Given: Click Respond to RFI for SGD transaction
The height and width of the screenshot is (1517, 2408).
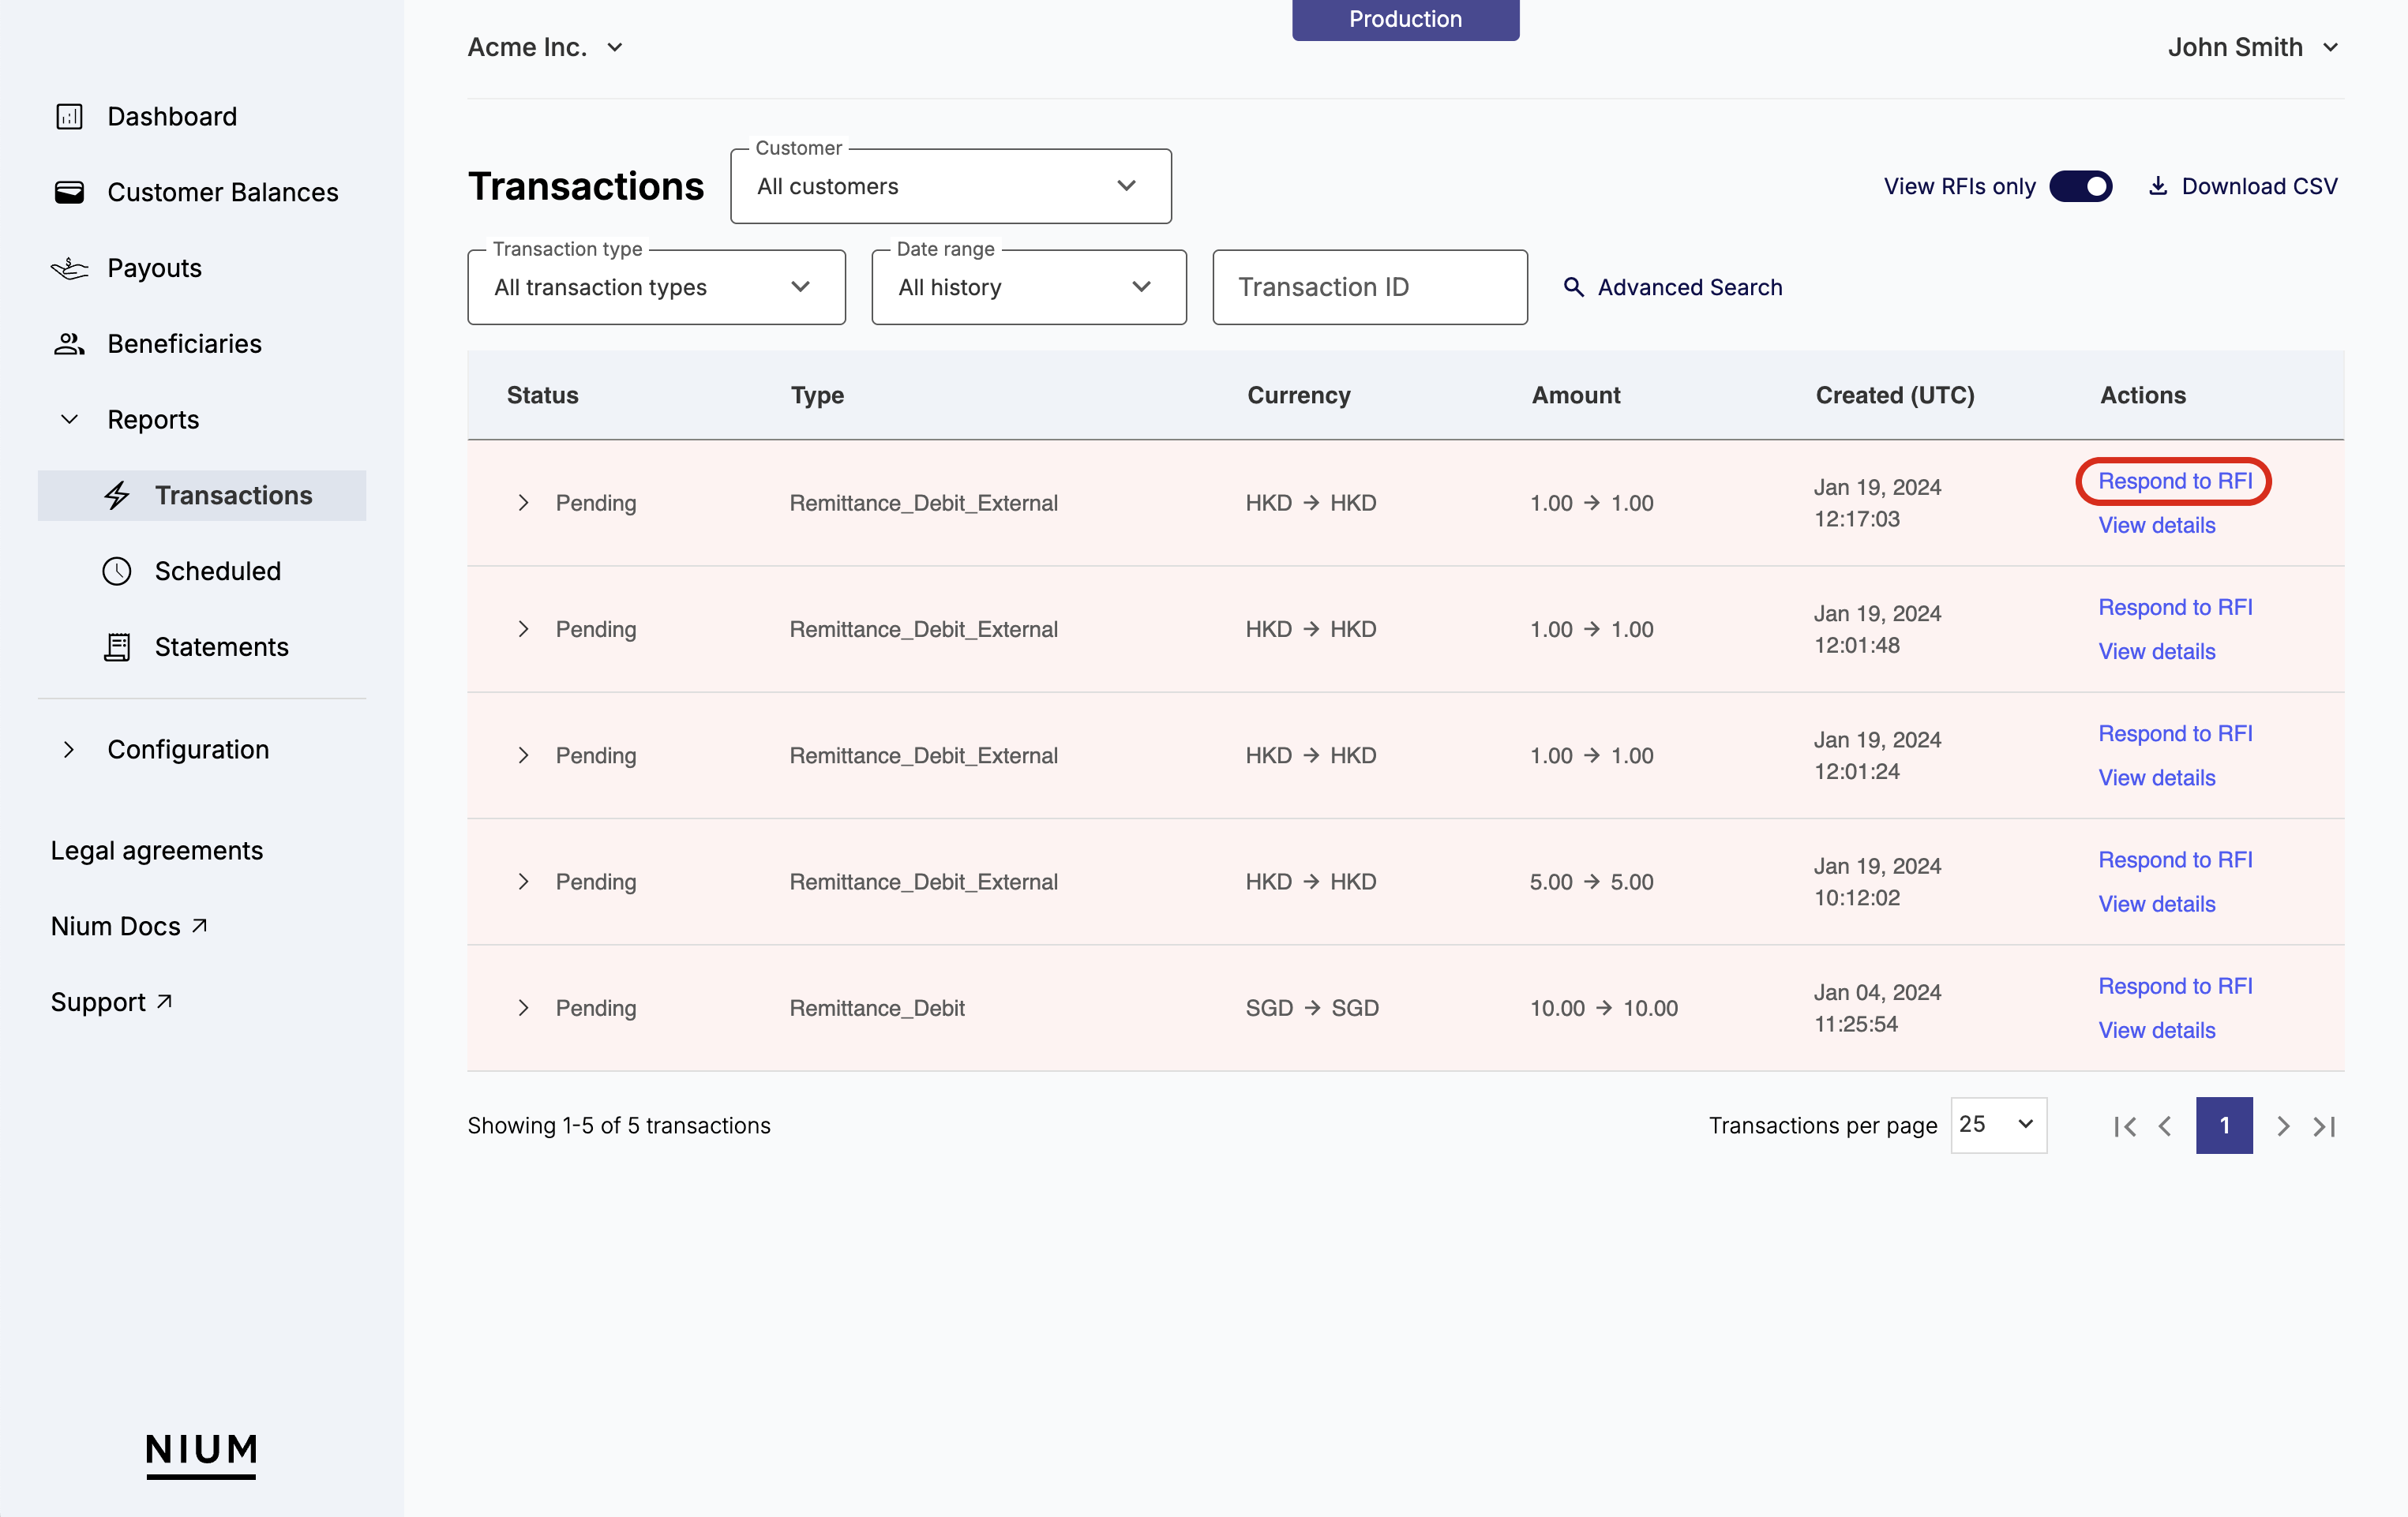Looking at the screenshot, I should tap(2174, 986).
